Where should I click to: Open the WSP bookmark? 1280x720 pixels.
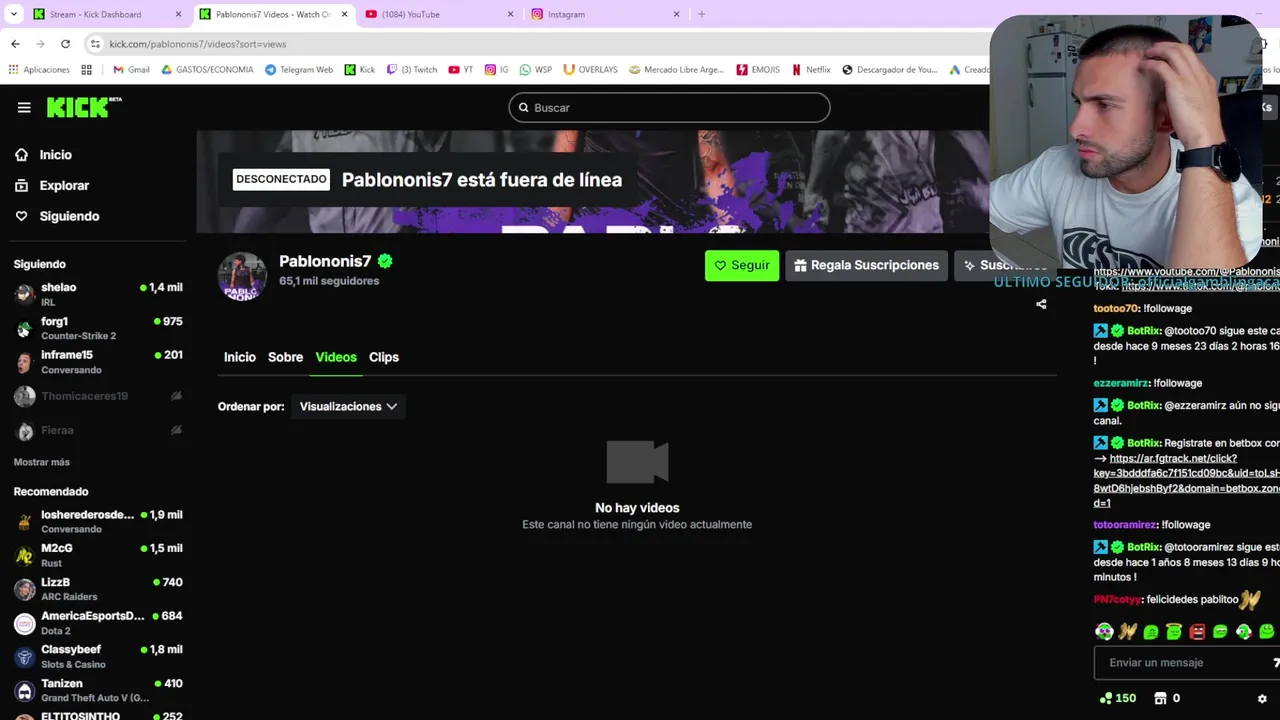tap(535, 70)
